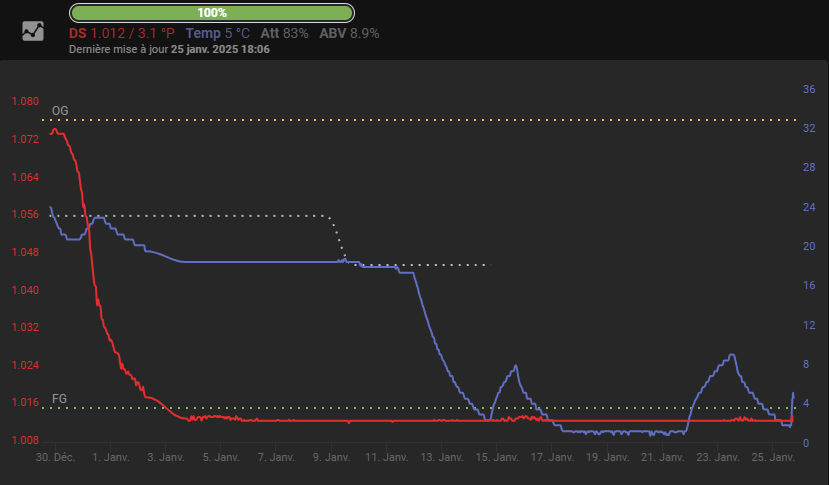Click the 1.080 gravity axis label

(x=25, y=102)
